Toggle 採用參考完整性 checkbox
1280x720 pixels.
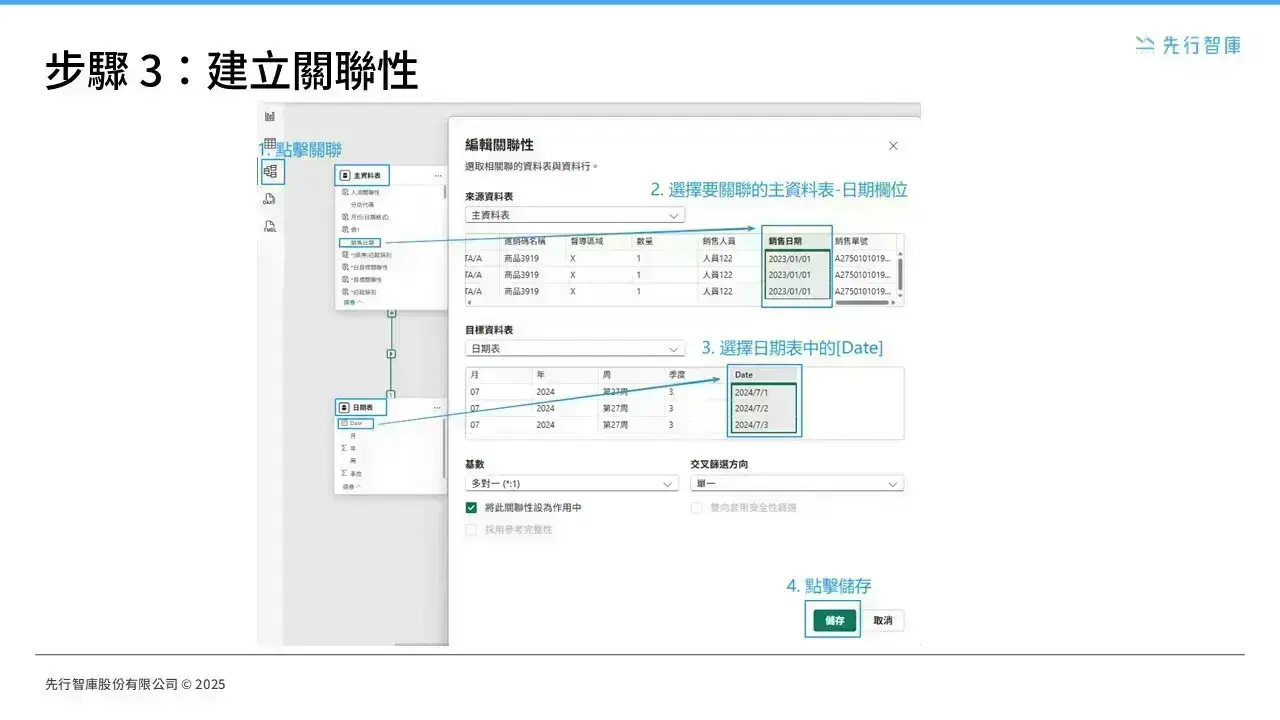click(472, 530)
